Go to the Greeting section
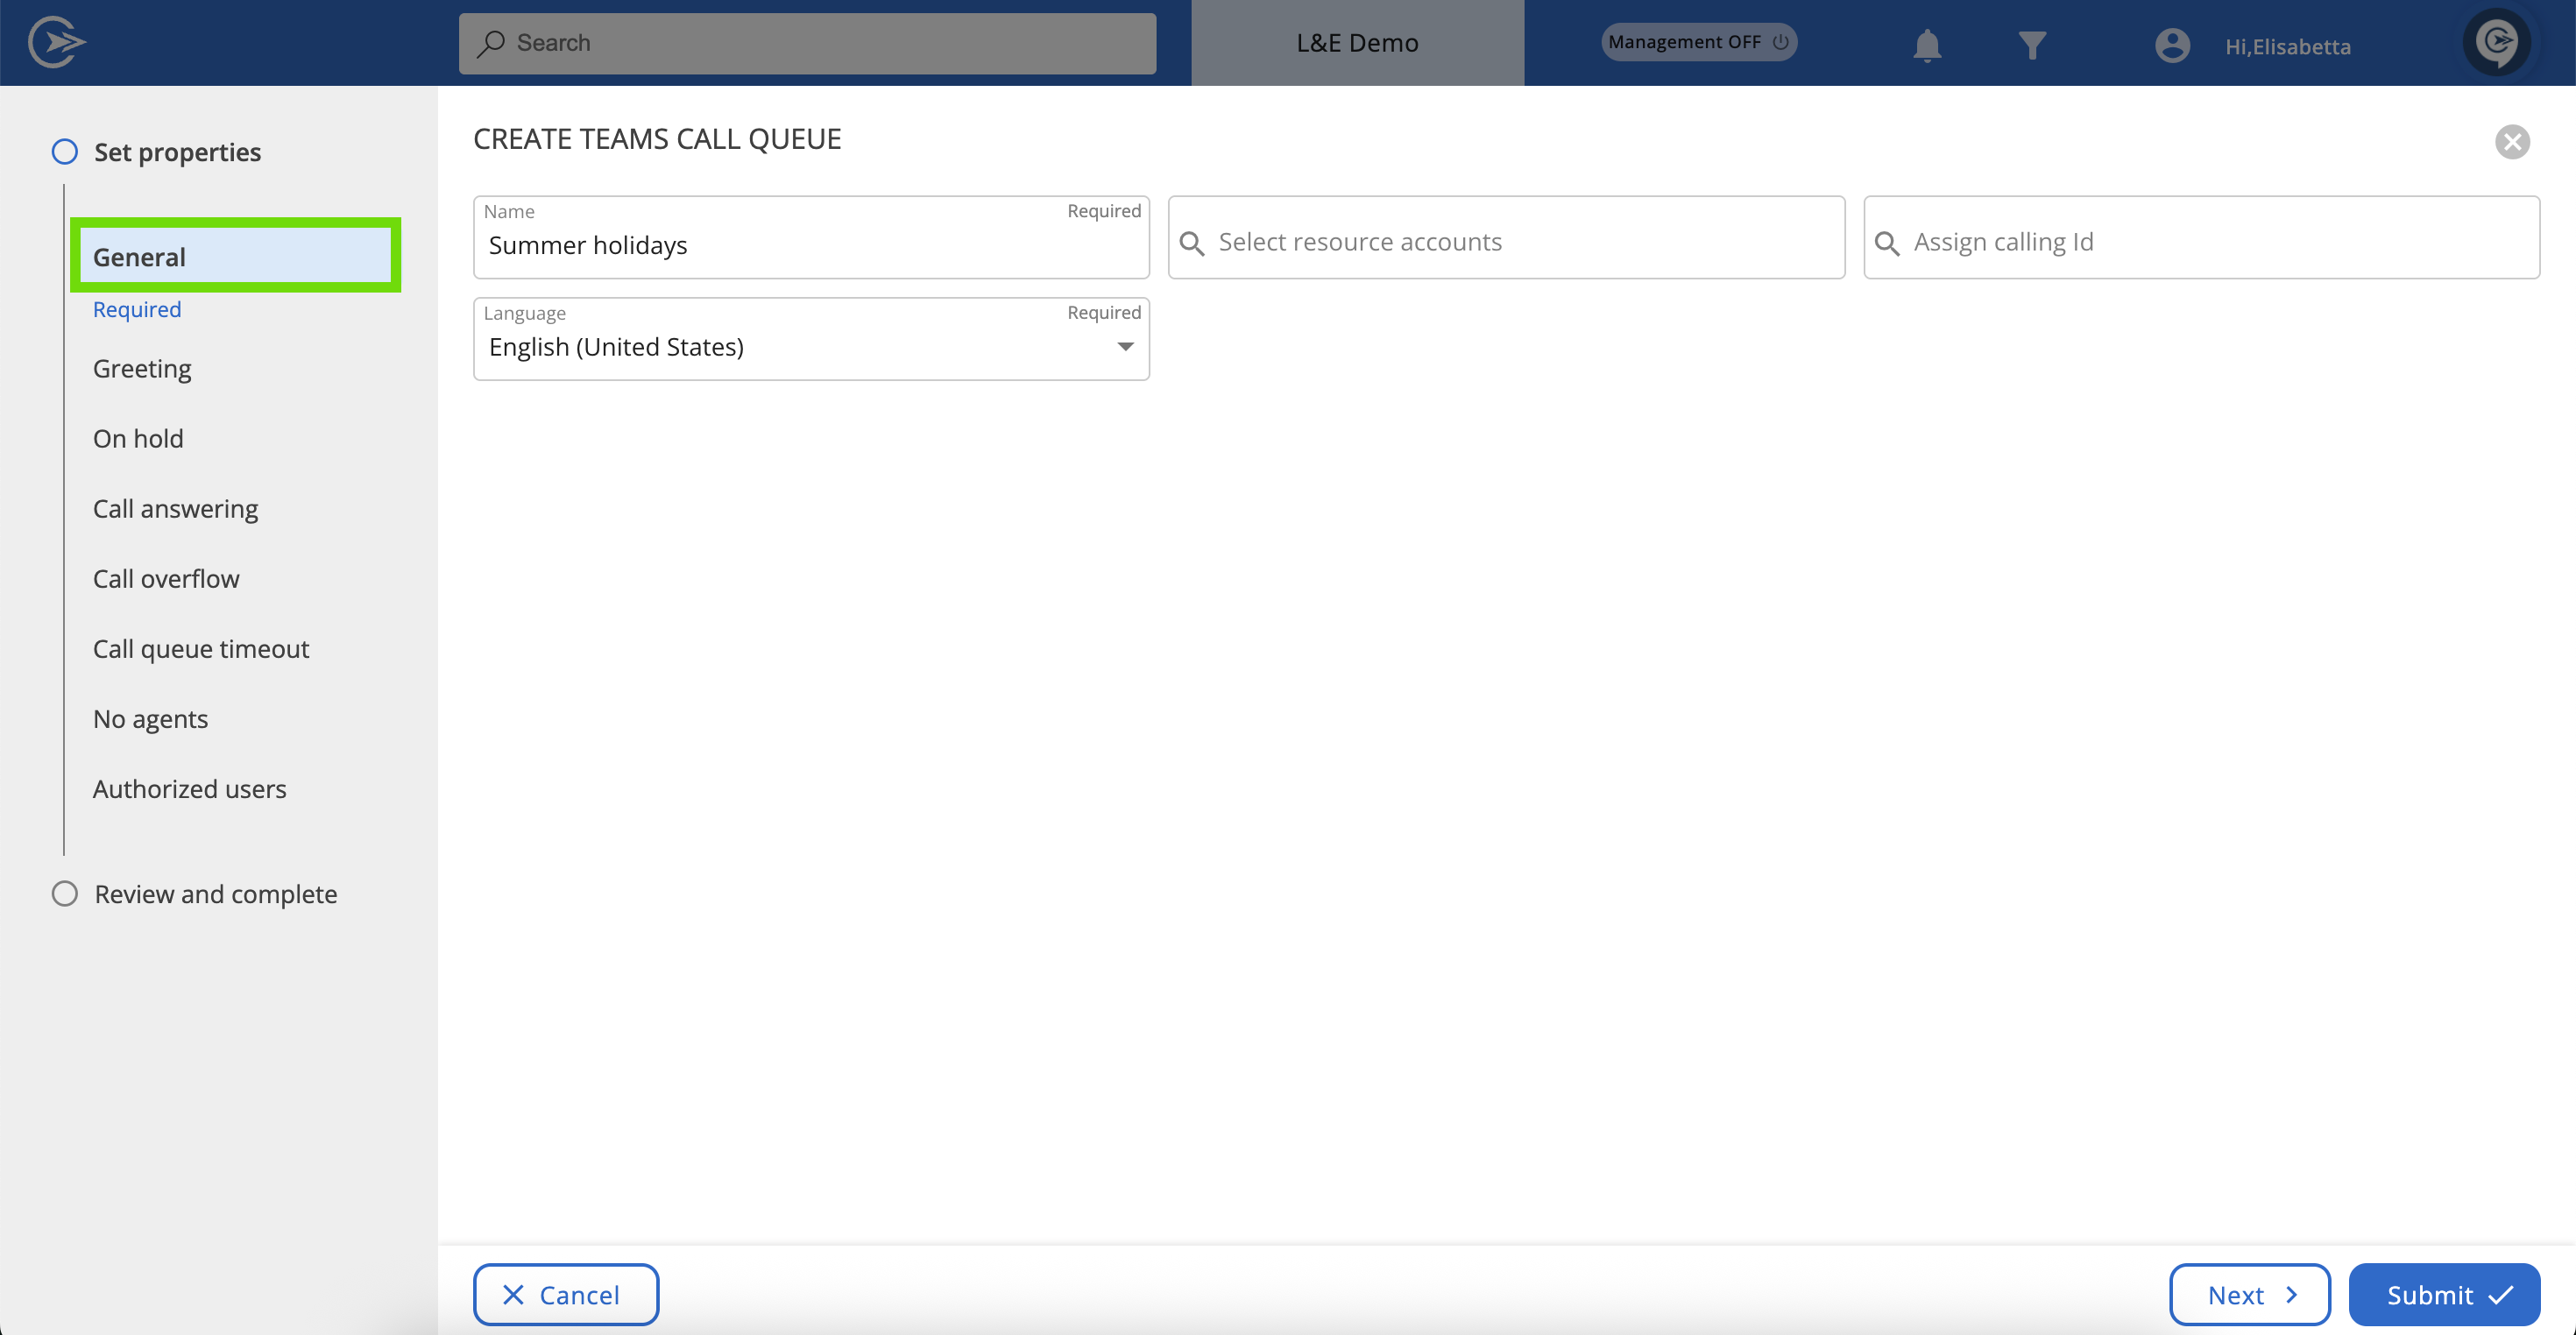Screen dimensions: 2576x1335 click(x=142, y=368)
